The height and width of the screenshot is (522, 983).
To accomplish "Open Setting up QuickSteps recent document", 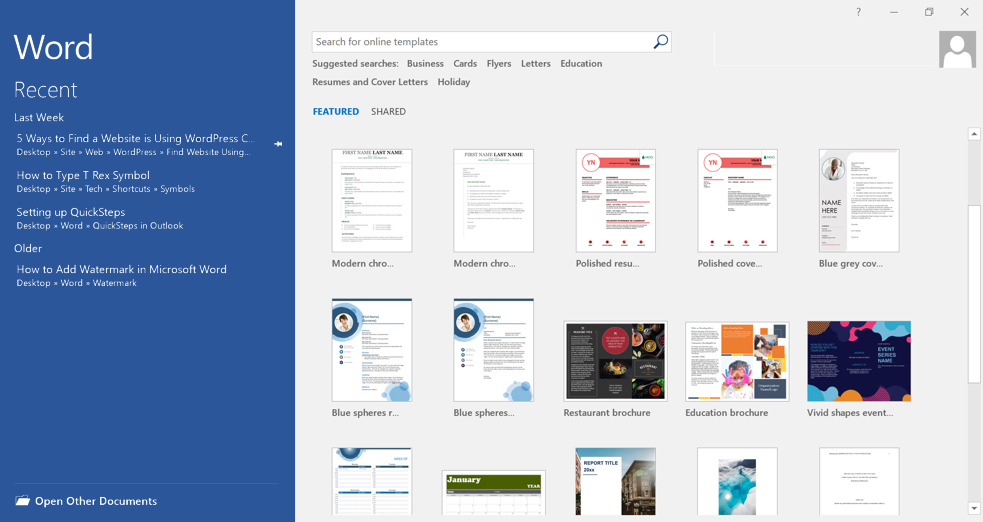I will 70,212.
